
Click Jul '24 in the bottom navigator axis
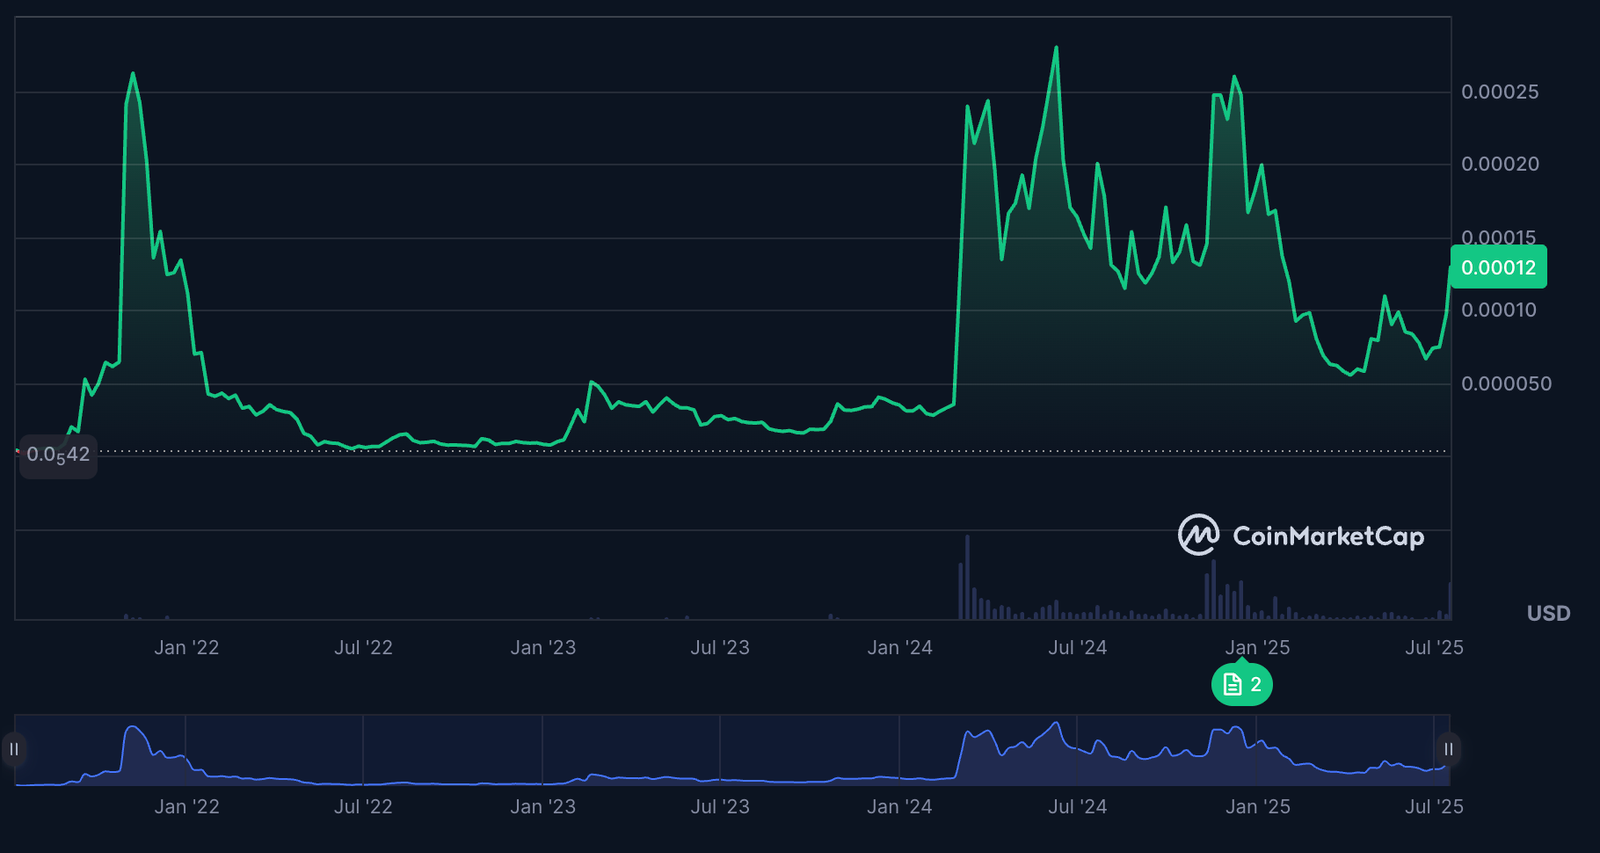tap(1077, 807)
